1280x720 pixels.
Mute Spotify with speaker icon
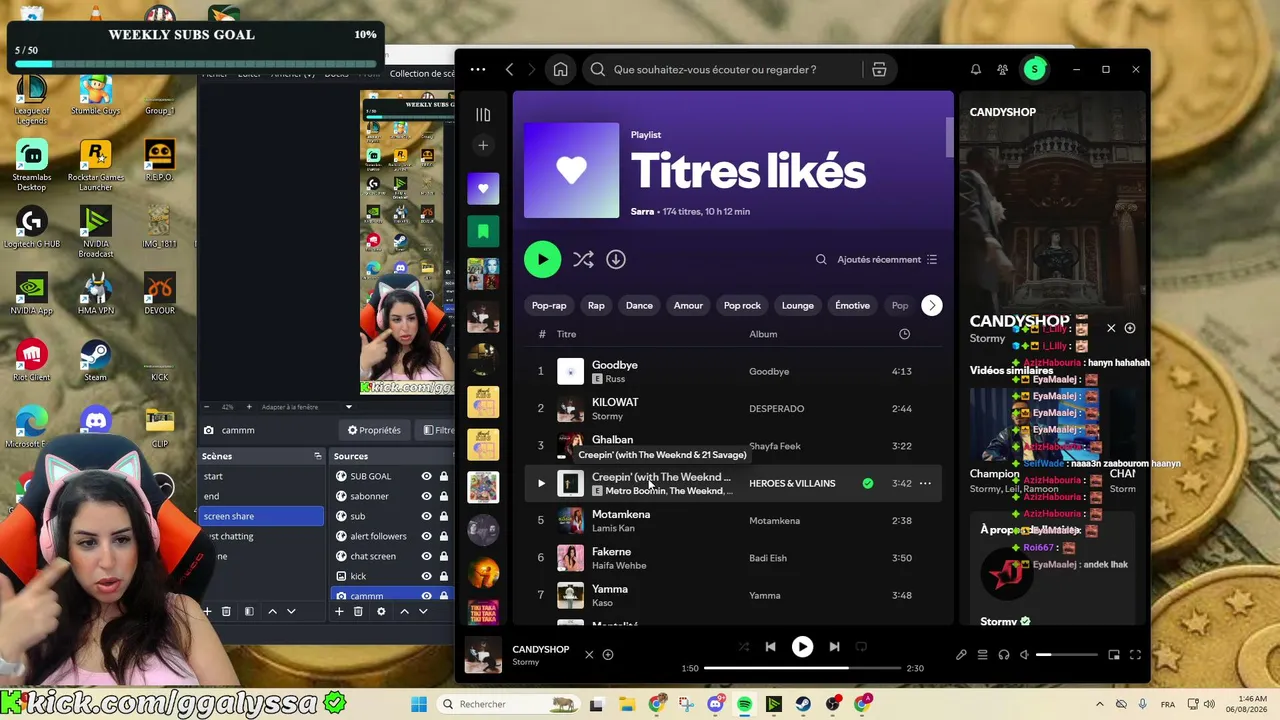click(x=1024, y=655)
